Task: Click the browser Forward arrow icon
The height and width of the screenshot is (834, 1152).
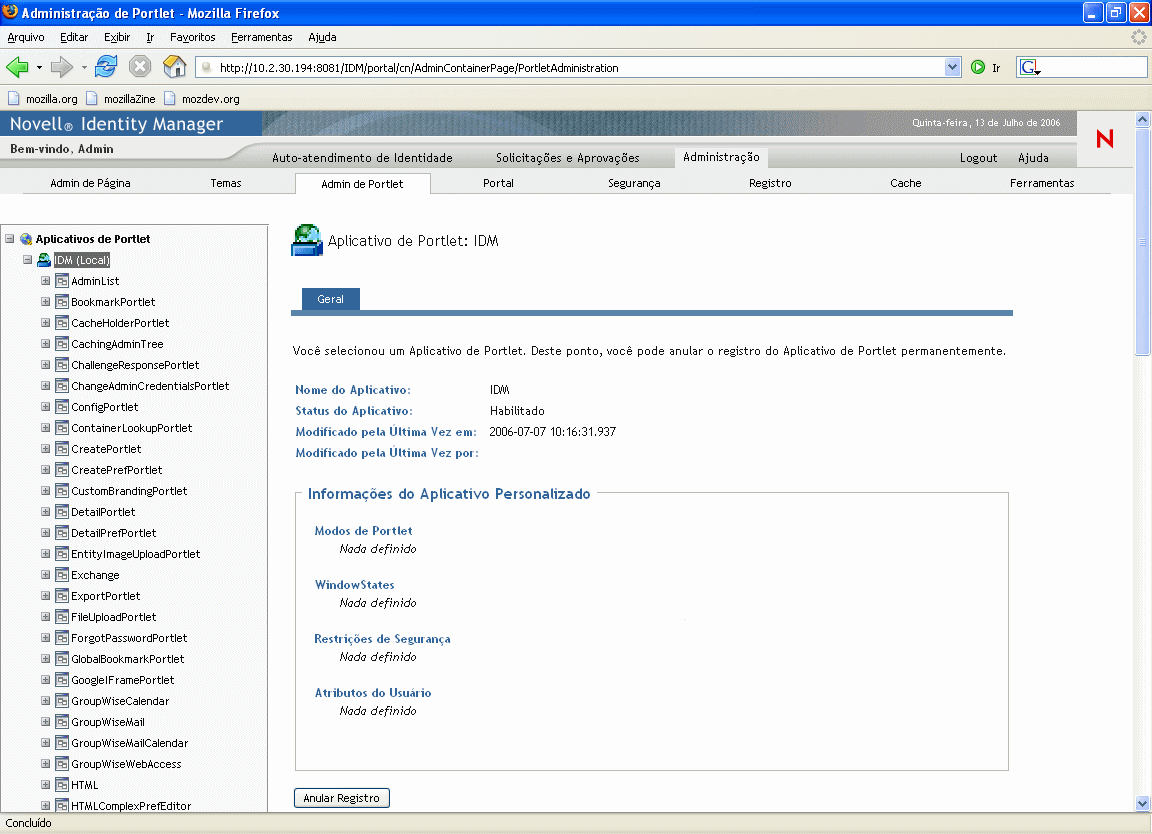Action: click(x=62, y=67)
